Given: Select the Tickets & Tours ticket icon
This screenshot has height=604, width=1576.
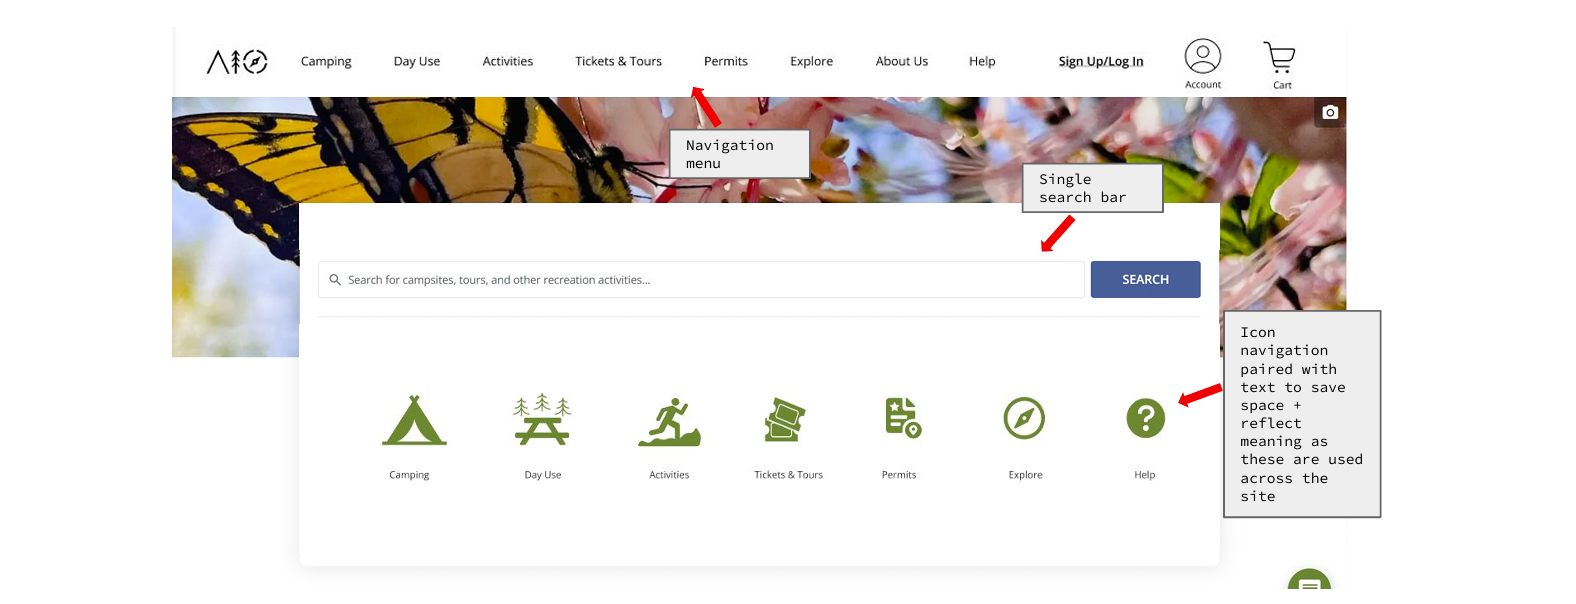Looking at the screenshot, I should pos(785,419).
